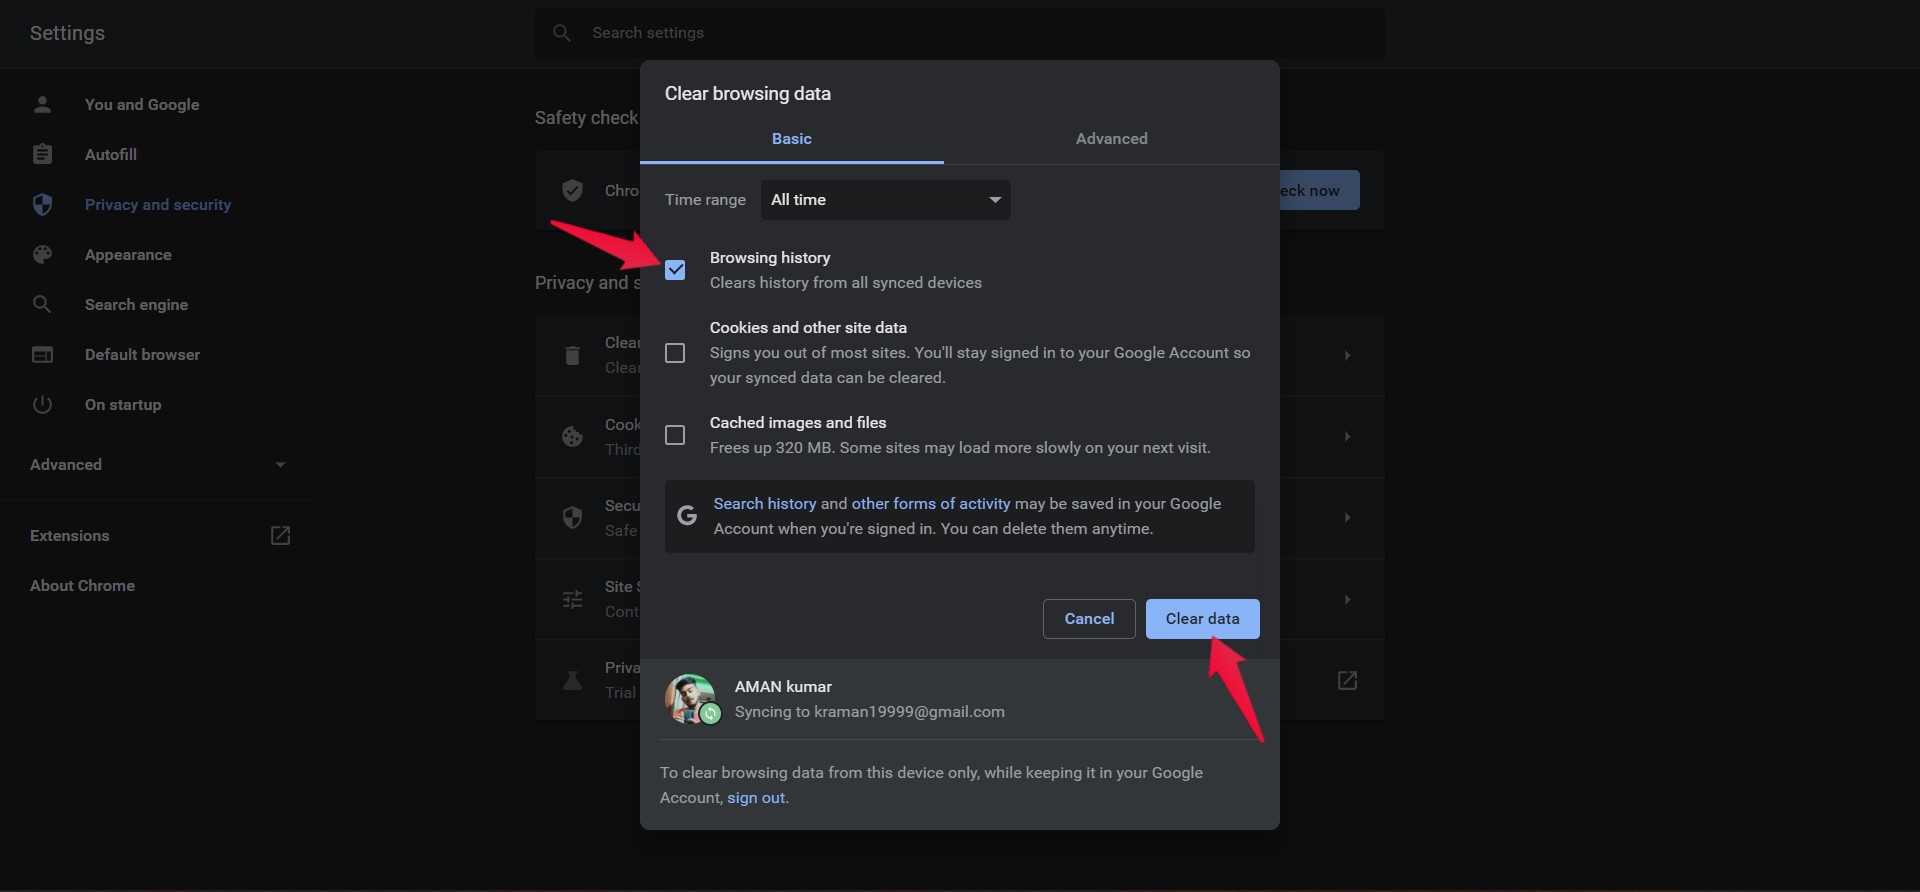
Task: Click the Settings page title
Action: (x=67, y=33)
